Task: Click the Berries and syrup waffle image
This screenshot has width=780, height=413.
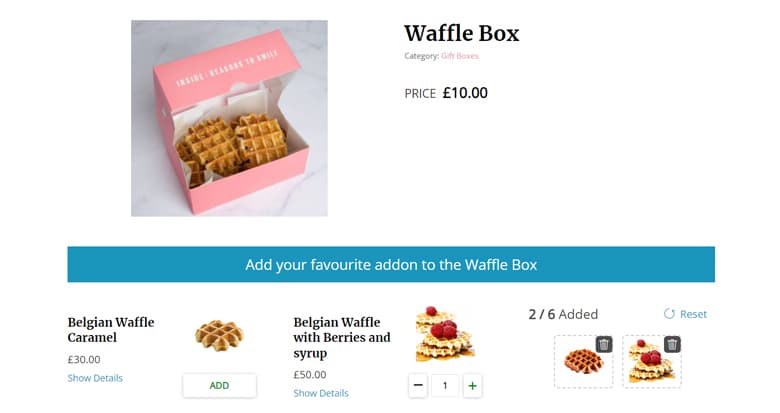Action: click(445, 333)
